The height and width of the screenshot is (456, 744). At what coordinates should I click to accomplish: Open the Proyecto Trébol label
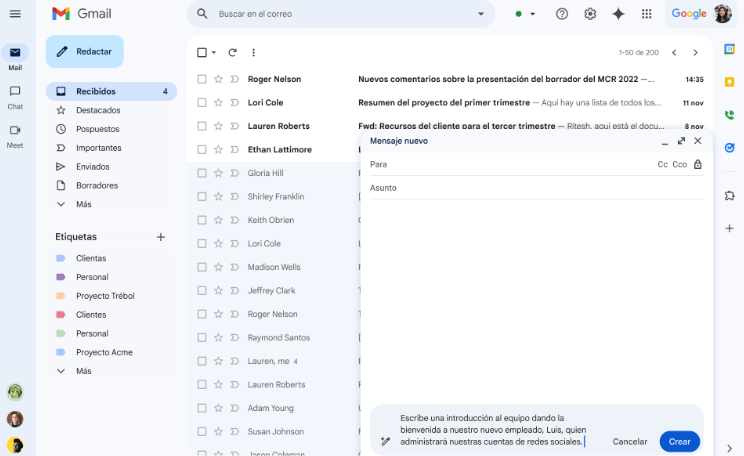click(x=105, y=296)
